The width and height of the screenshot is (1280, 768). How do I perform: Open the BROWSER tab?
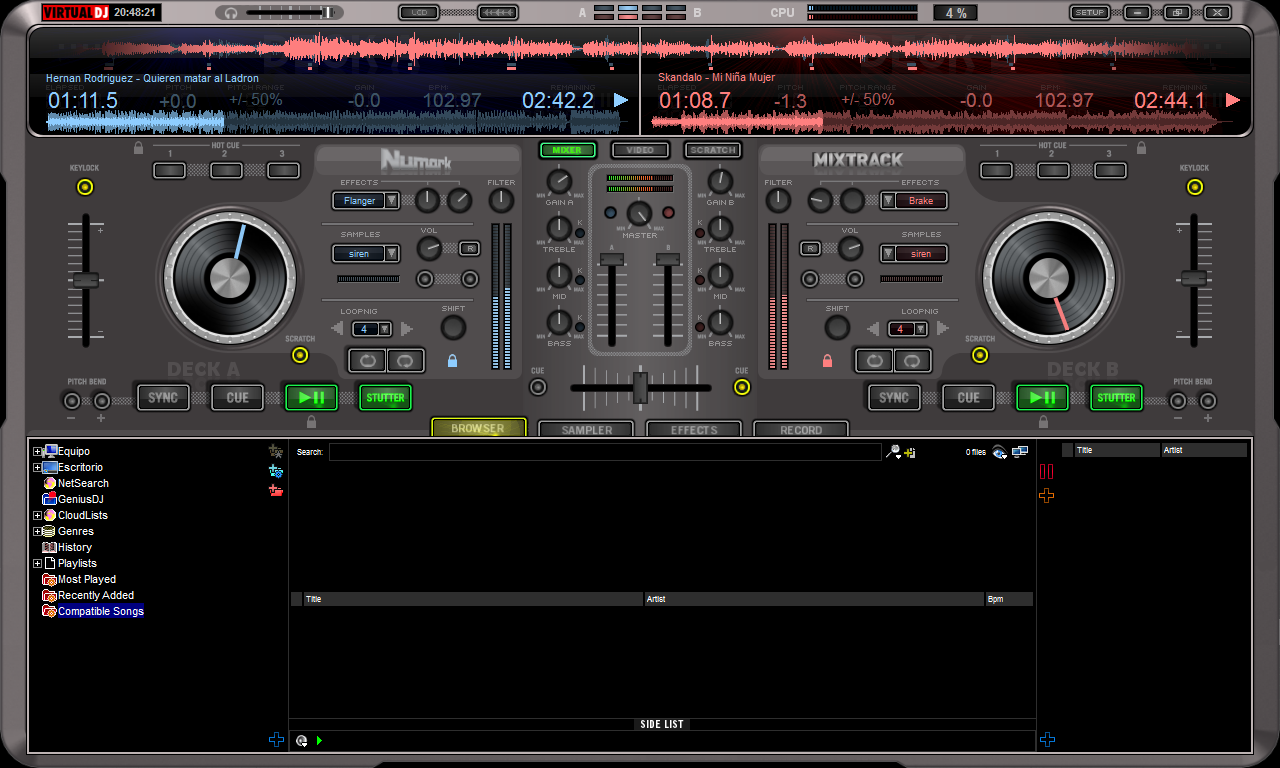pyautogui.click(x=478, y=428)
